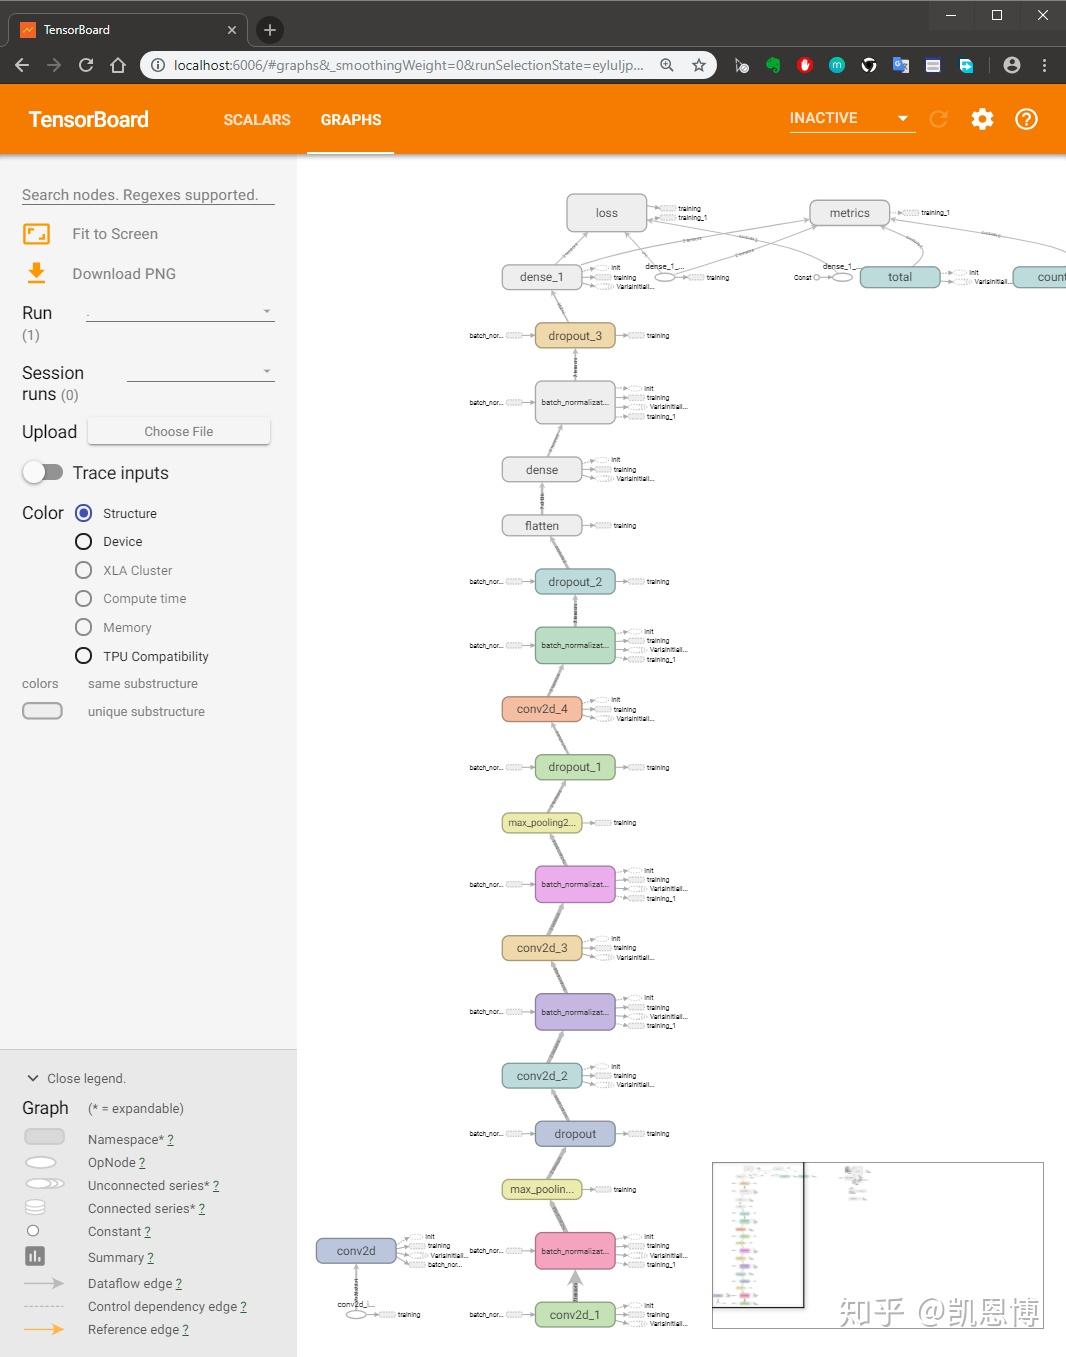Select the Device color option

point(84,541)
